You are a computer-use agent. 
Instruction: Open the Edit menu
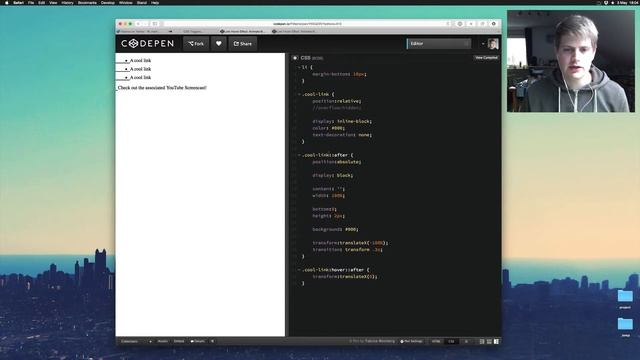pos(42,2)
